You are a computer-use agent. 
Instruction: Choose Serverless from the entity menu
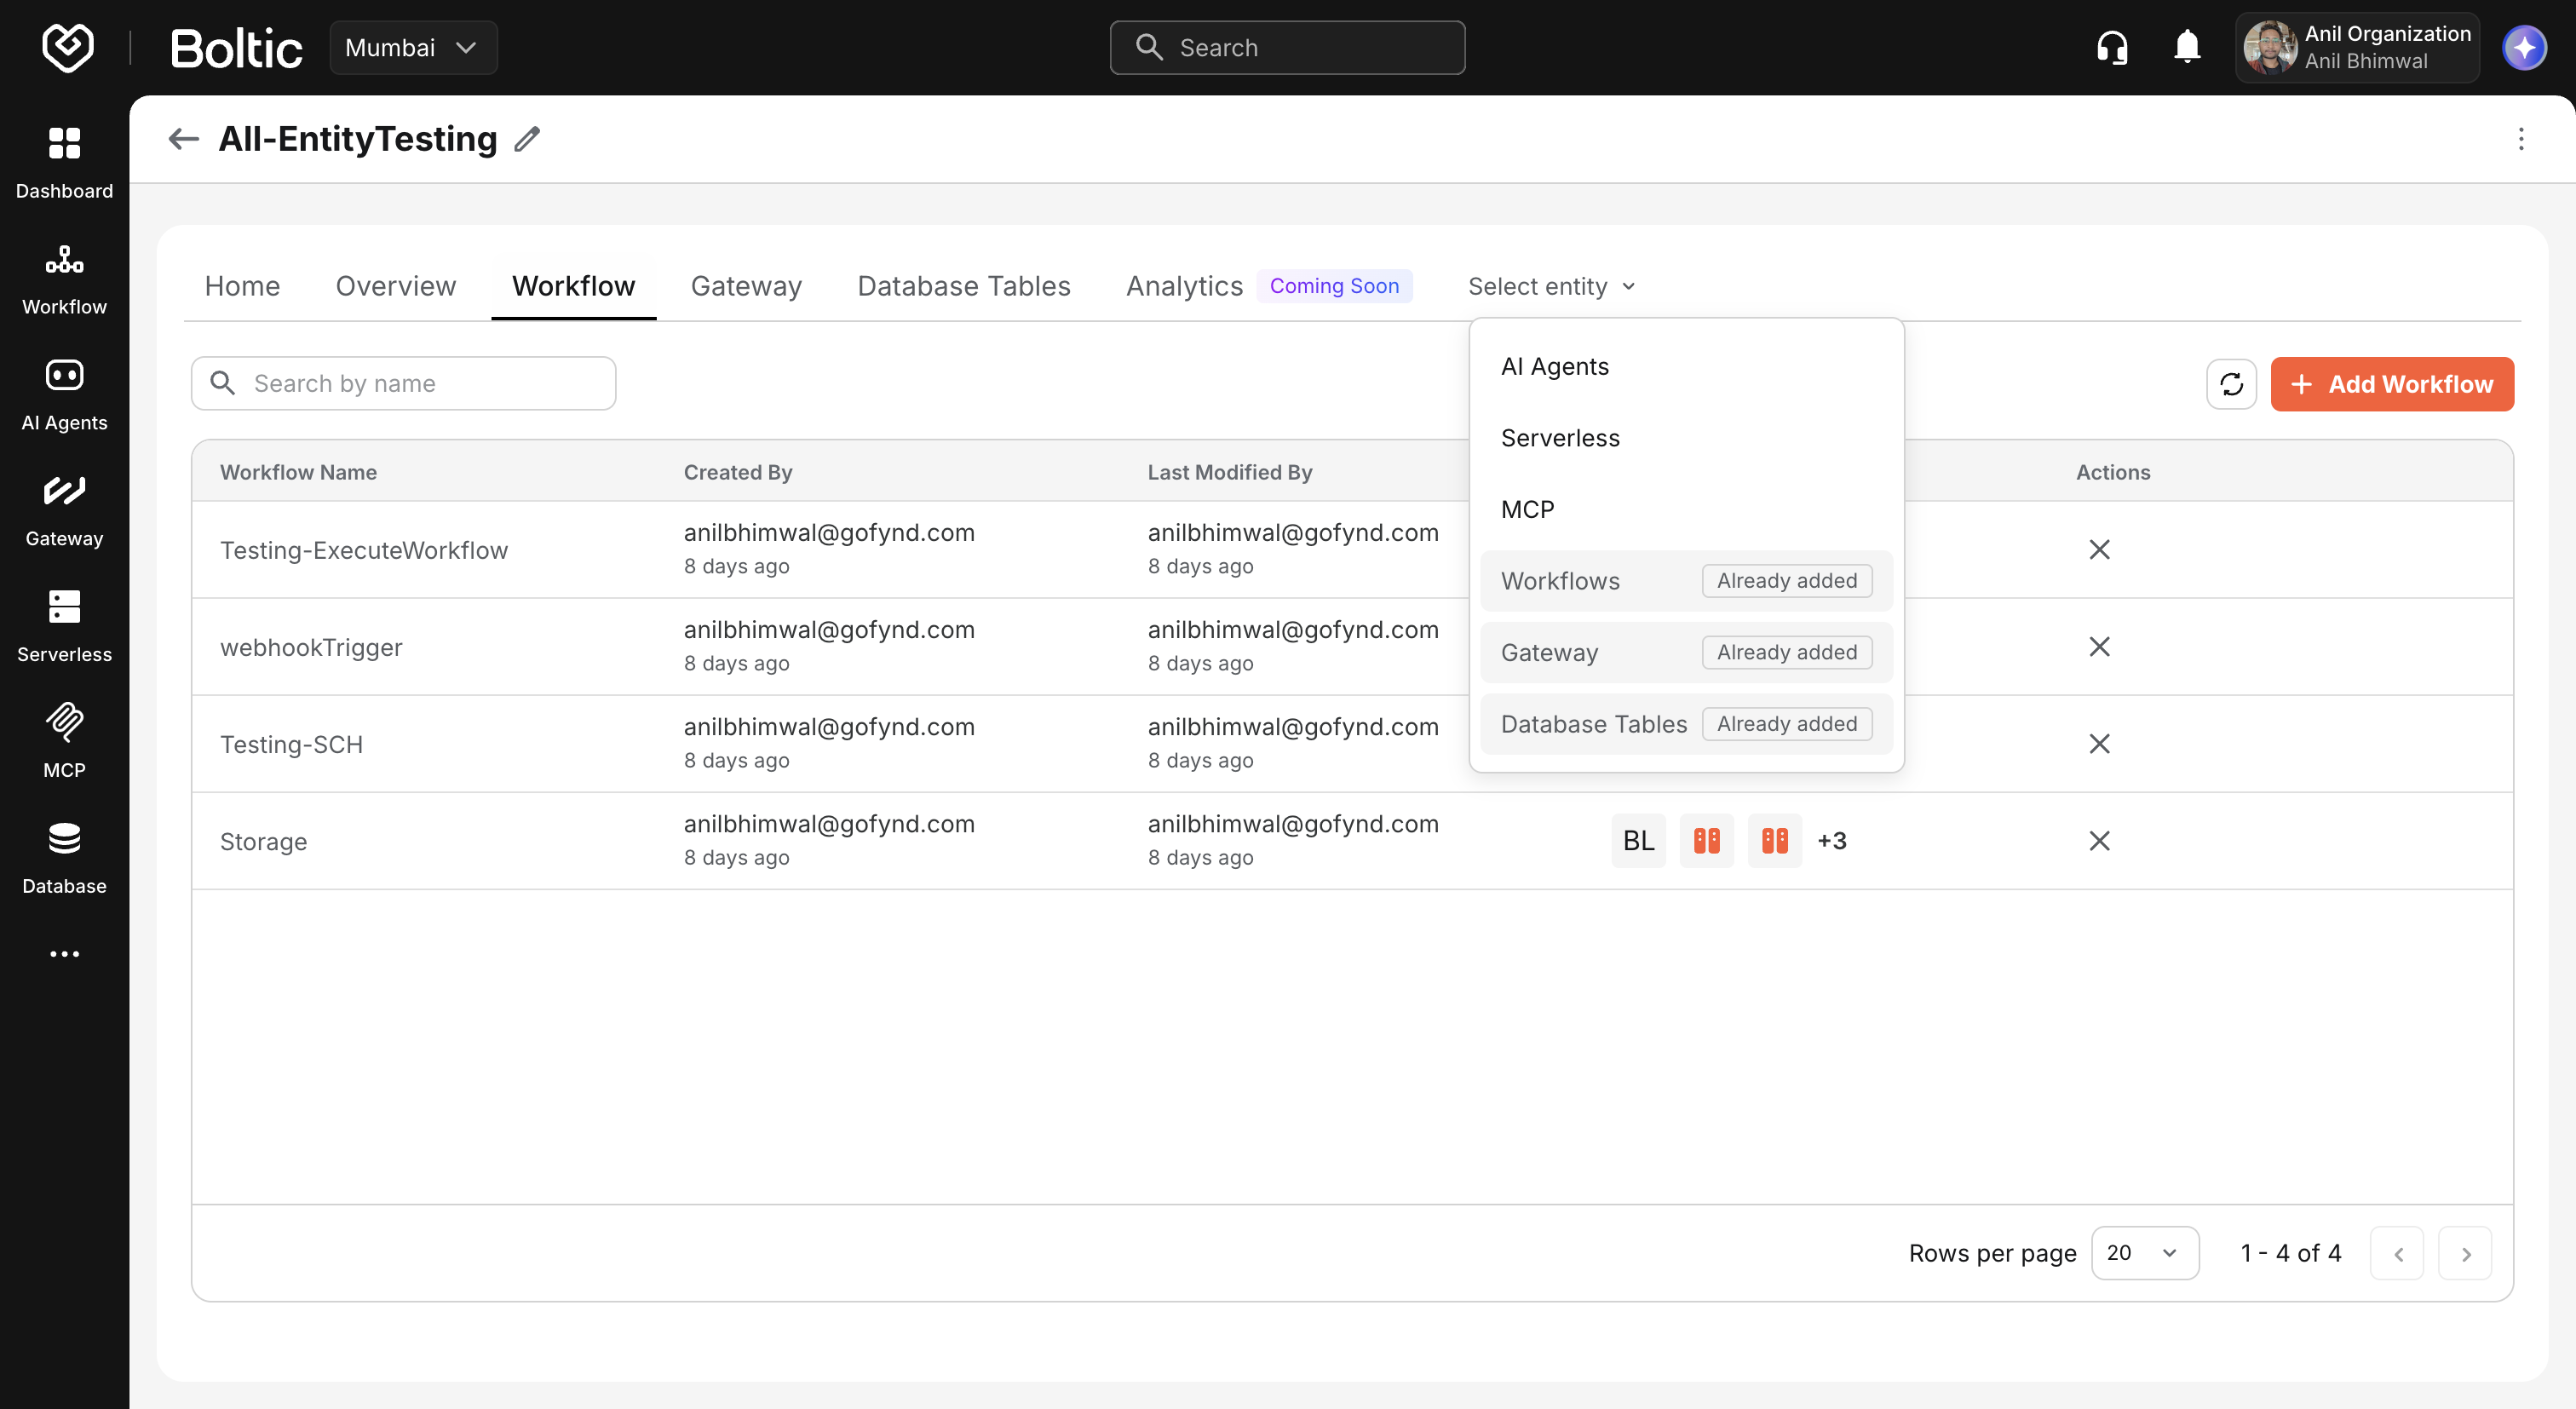1686,438
